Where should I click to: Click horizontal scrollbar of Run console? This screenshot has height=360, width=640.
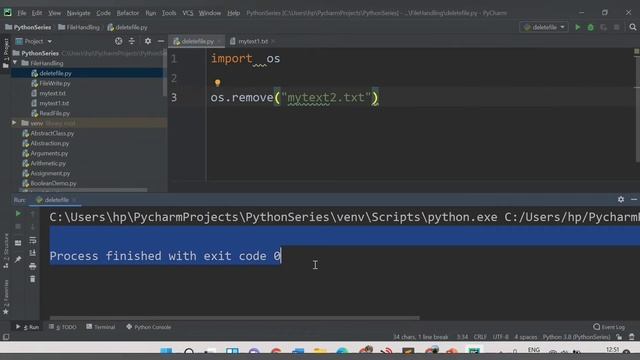pyautogui.click(x=234, y=318)
